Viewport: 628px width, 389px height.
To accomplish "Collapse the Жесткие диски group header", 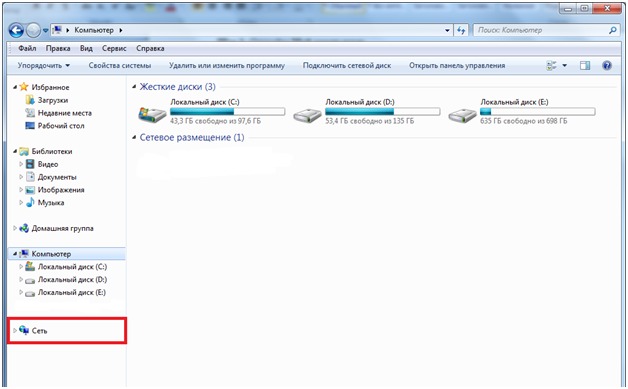I will [135, 87].
